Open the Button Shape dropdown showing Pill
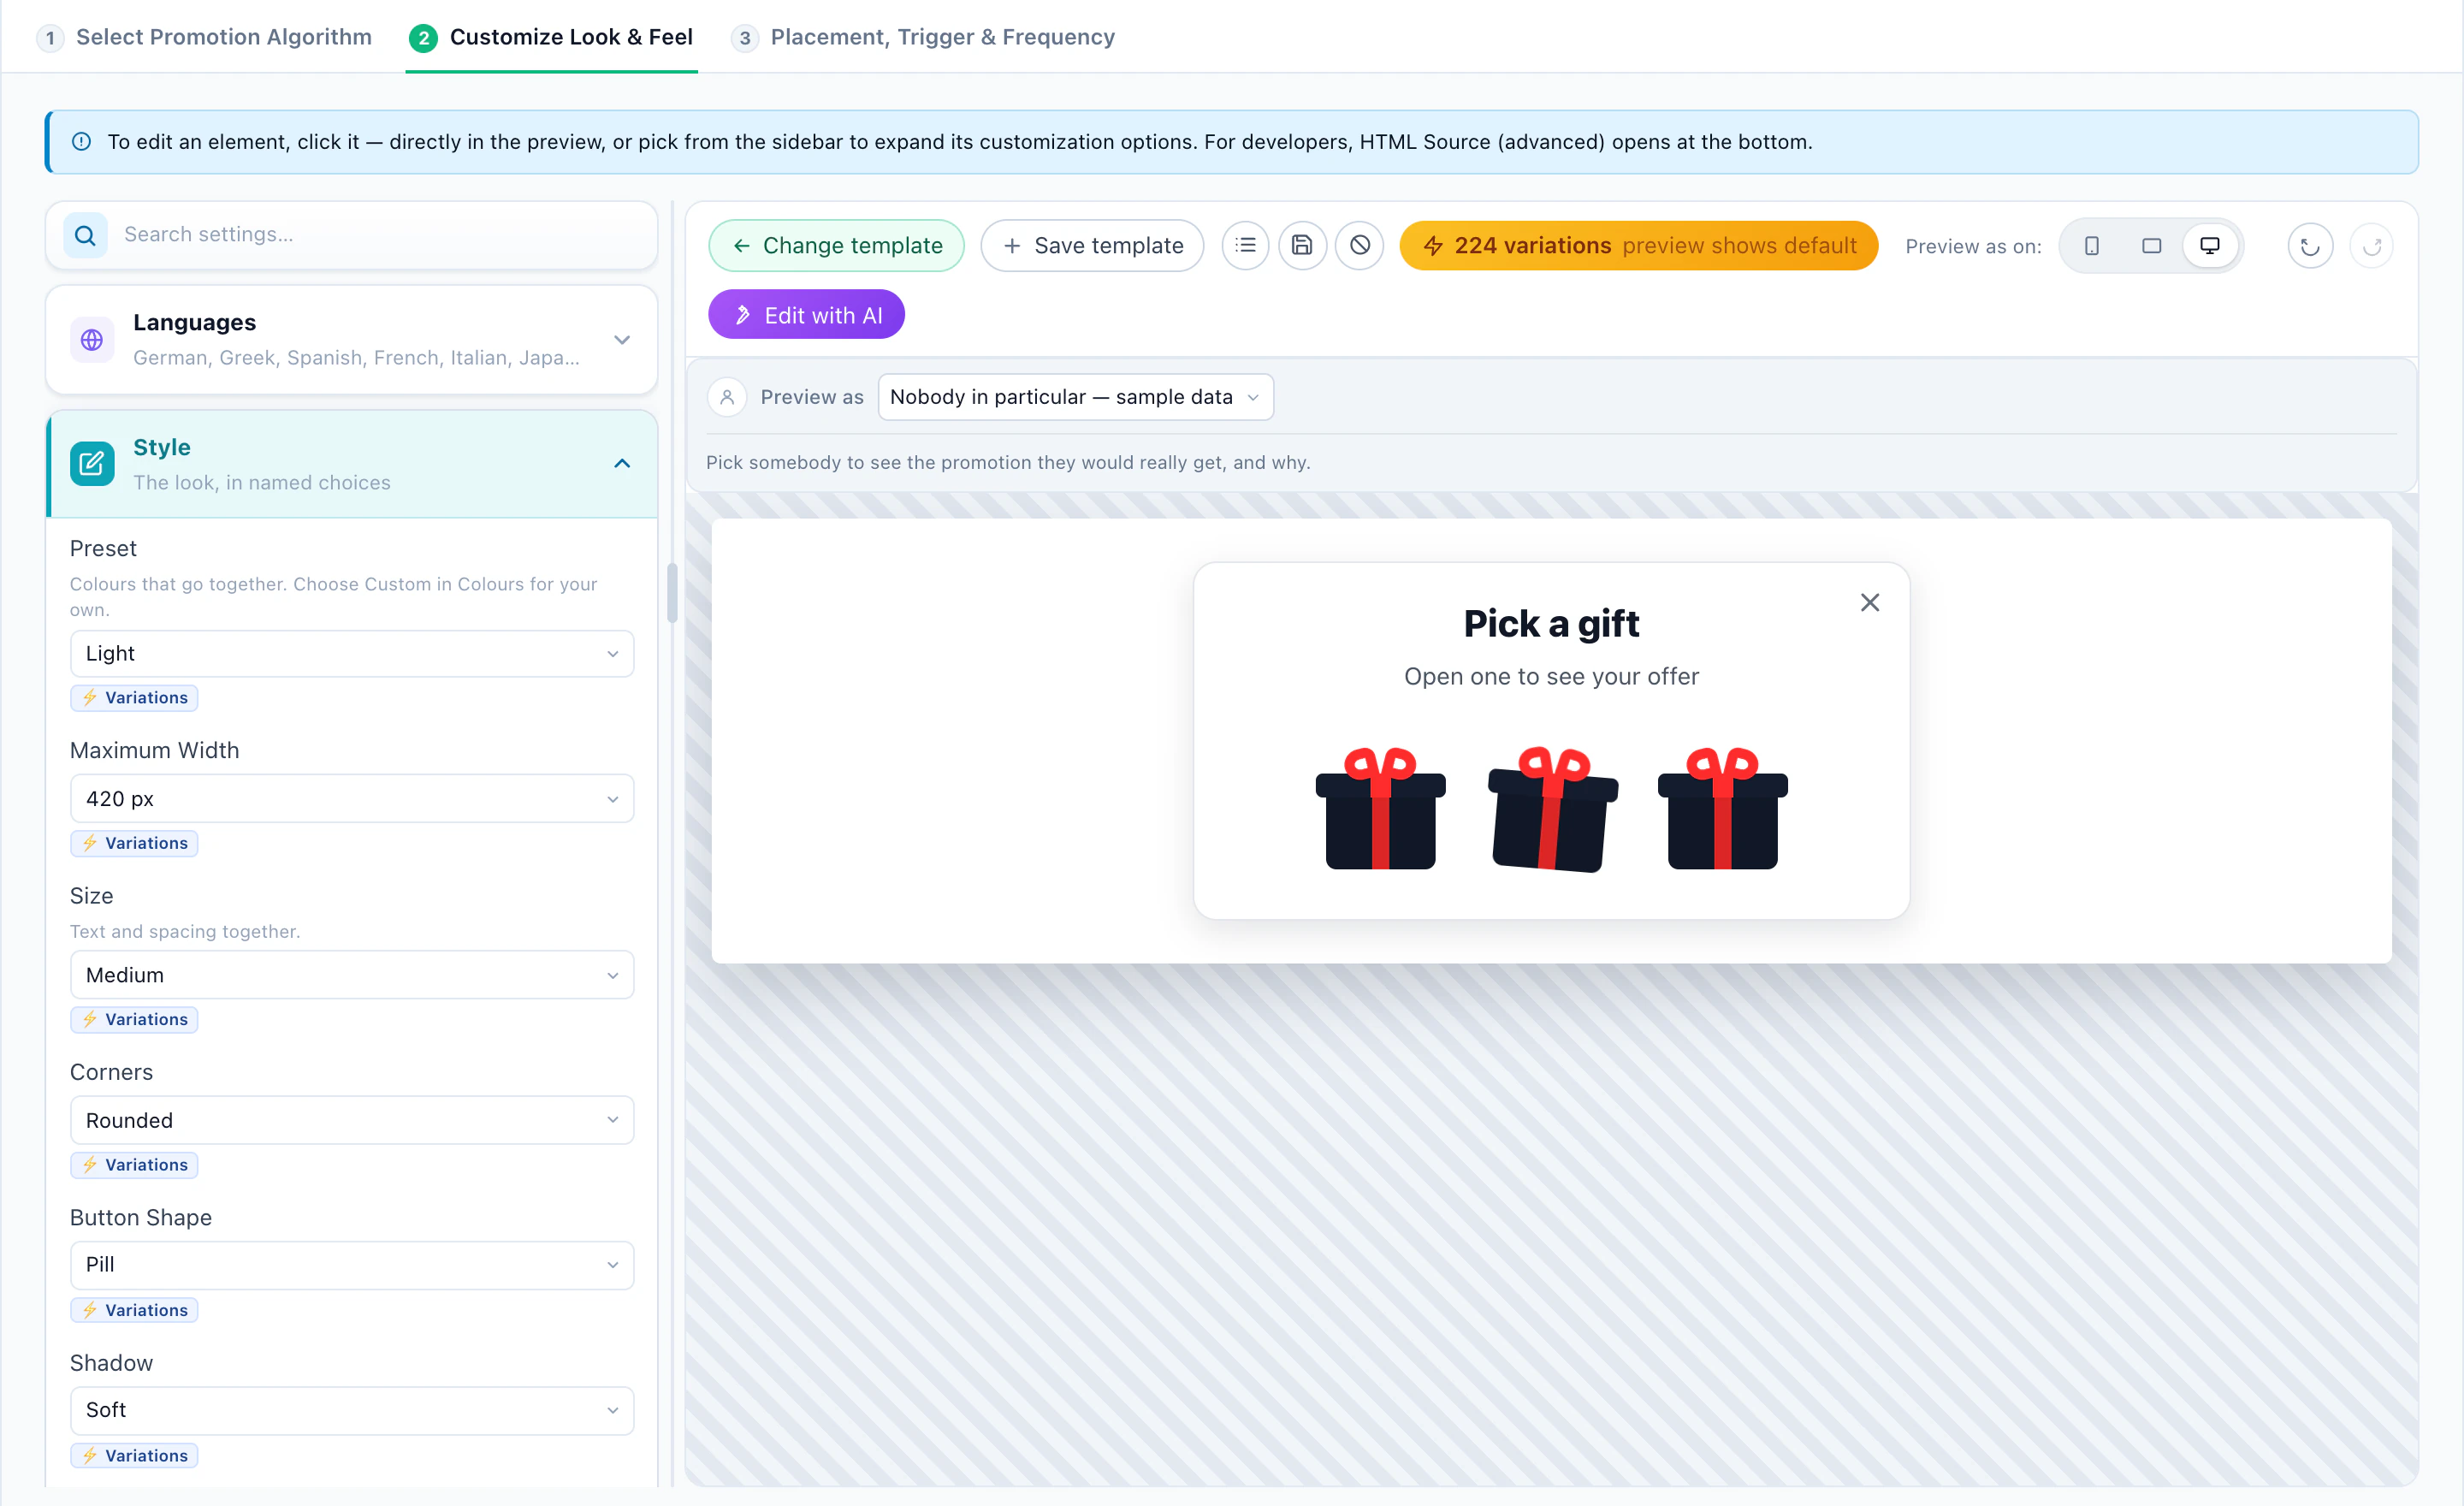The image size is (2464, 1506). (x=352, y=1265)
